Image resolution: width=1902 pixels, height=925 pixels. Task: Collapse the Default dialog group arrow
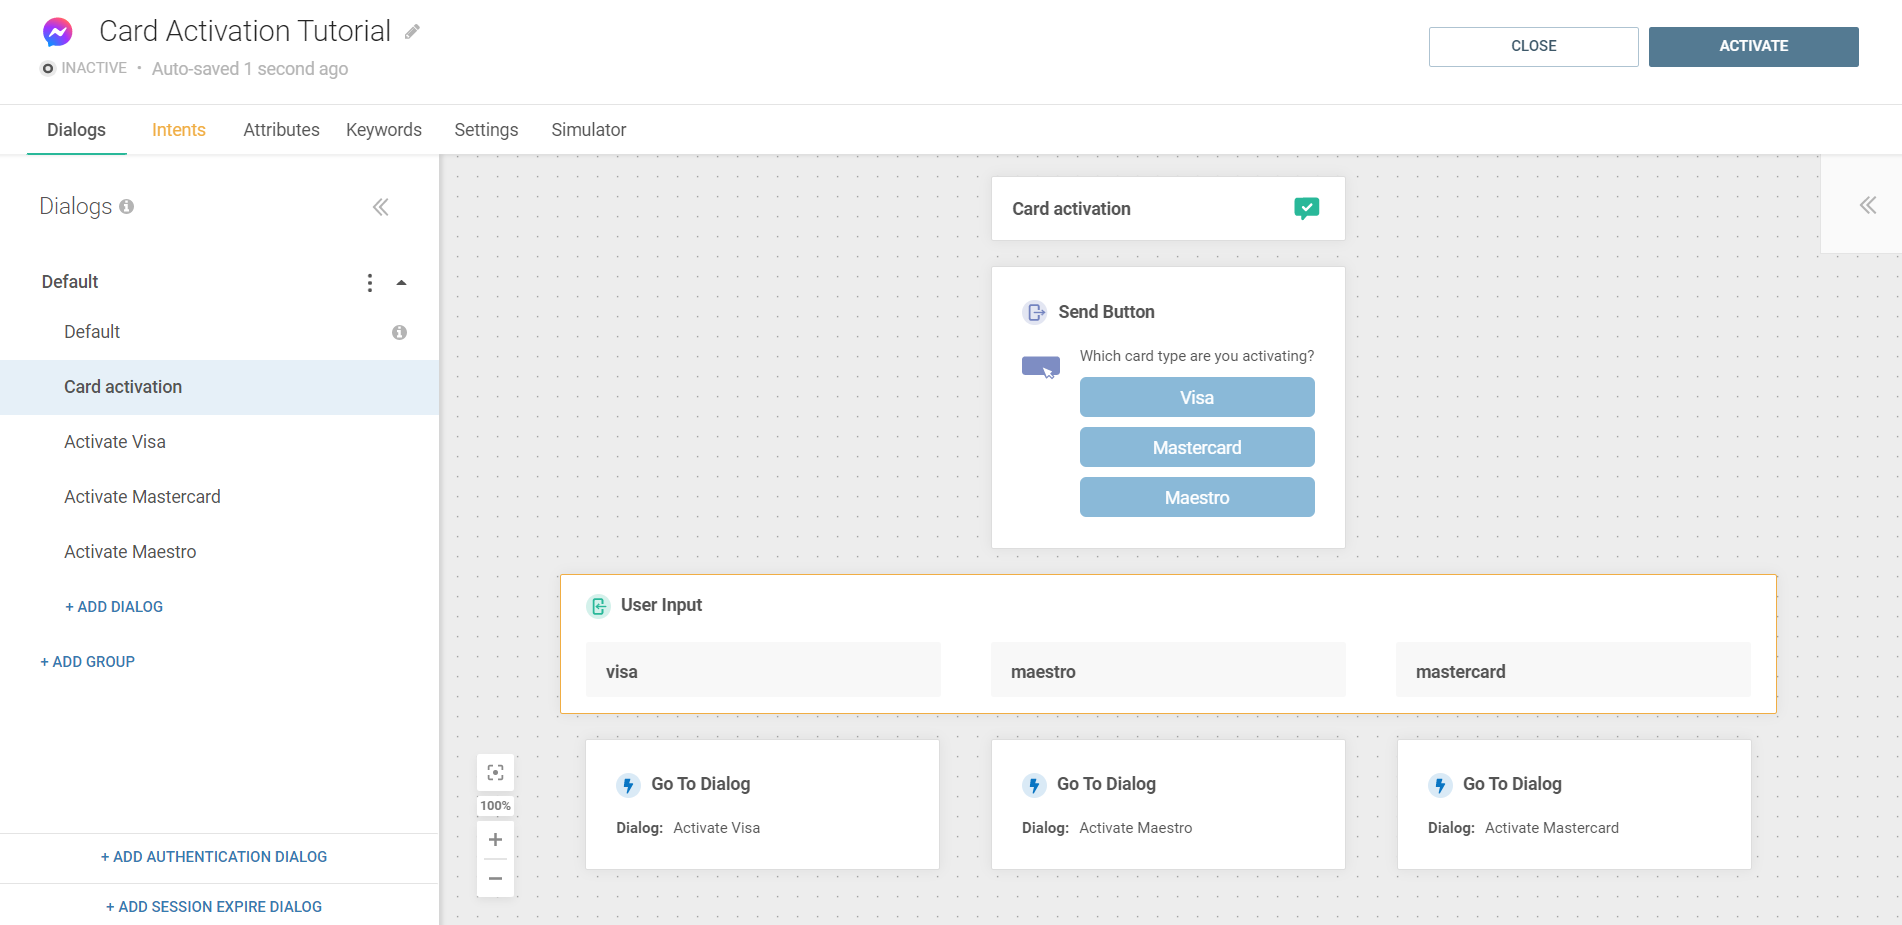click(401, 283)
